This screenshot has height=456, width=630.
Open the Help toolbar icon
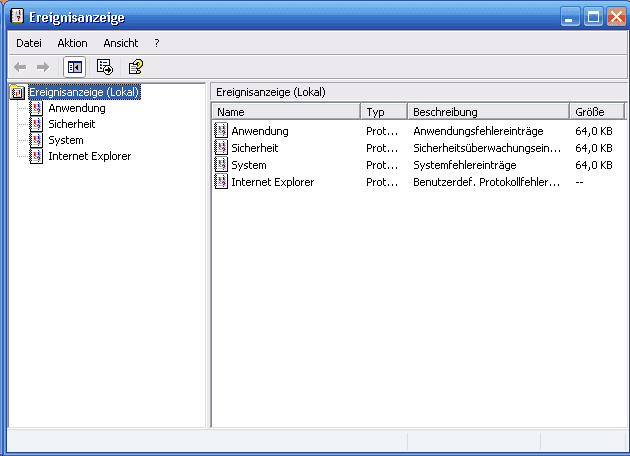(x=136, y=67)
